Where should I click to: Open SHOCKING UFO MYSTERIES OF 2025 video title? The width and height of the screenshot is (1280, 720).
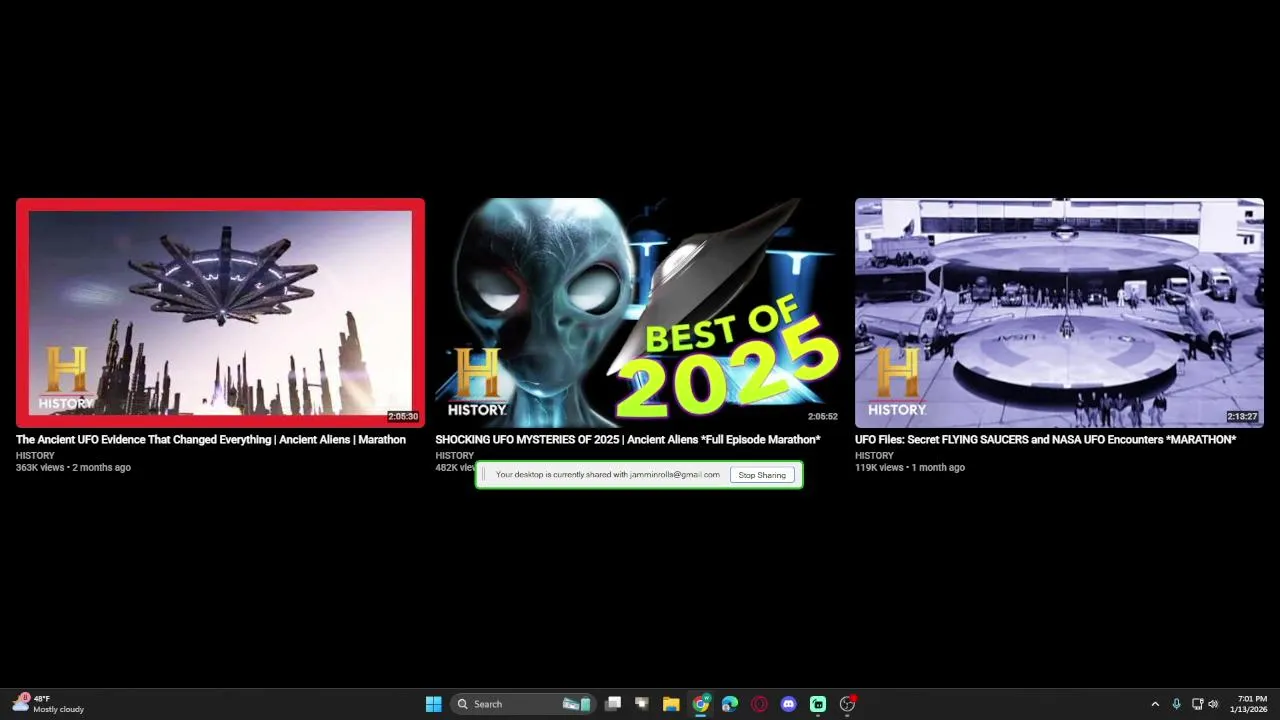coord(628,440)
